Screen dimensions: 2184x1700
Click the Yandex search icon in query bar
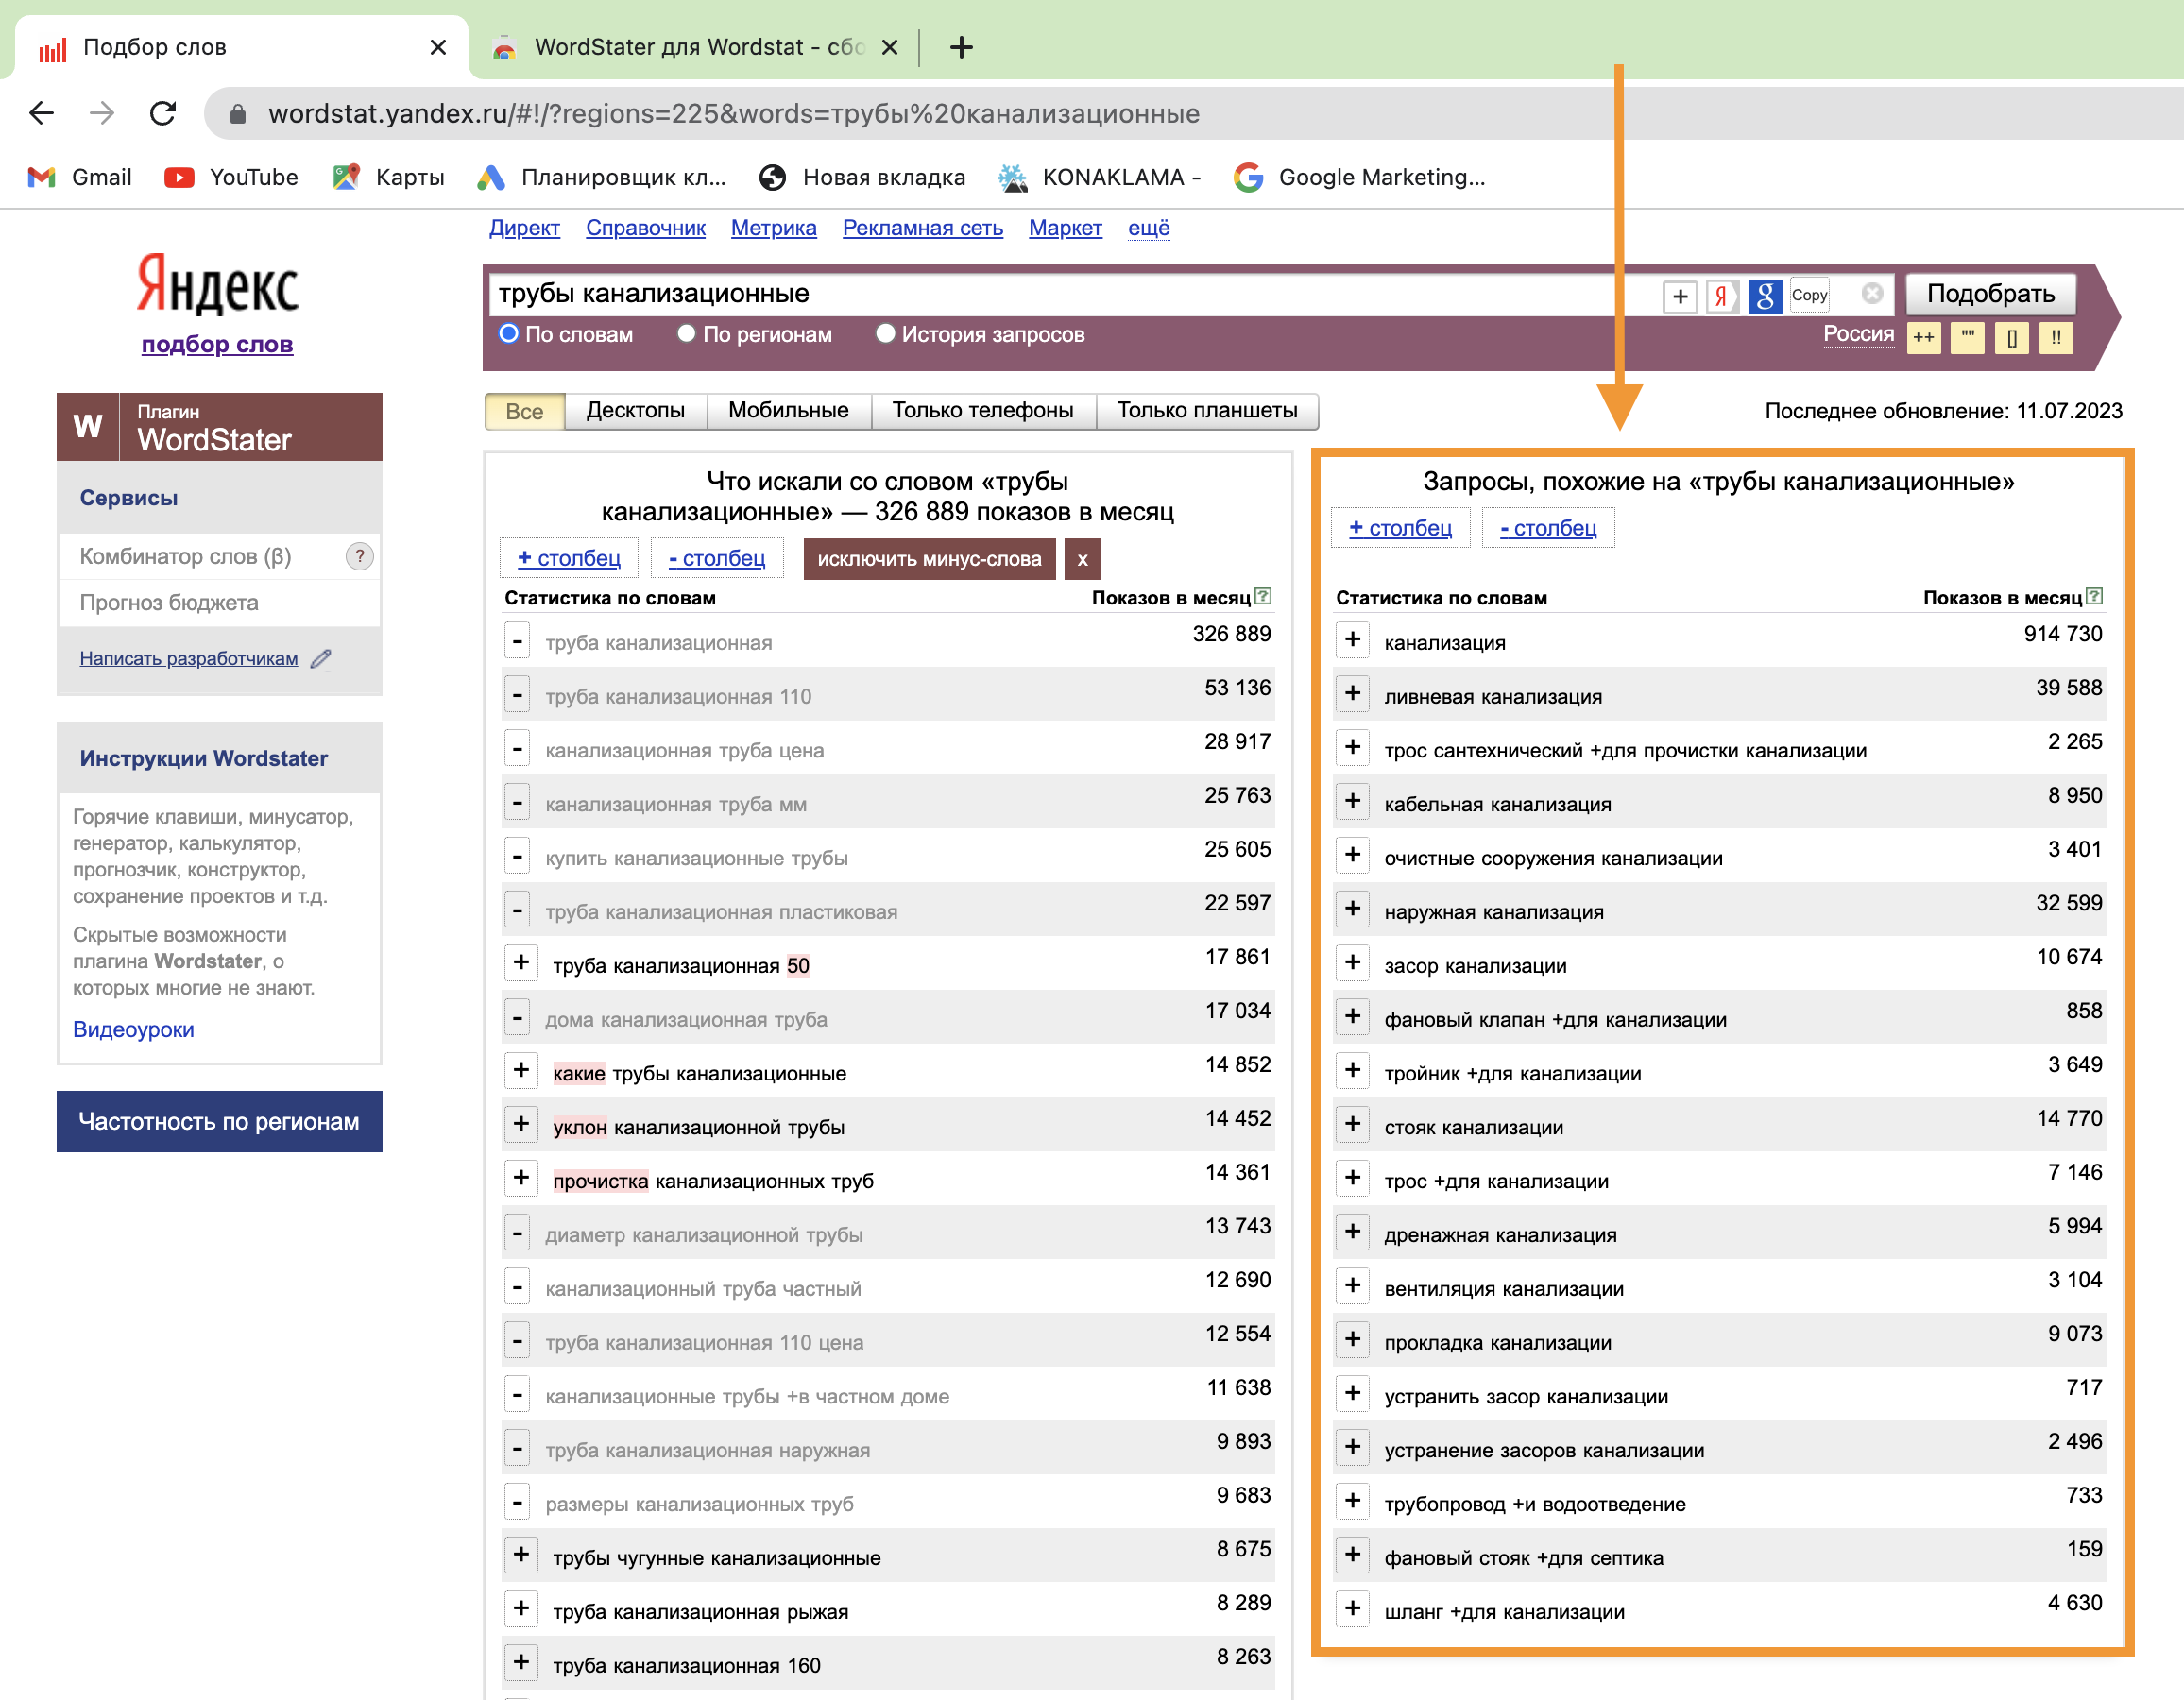[x=1723, y=296]
